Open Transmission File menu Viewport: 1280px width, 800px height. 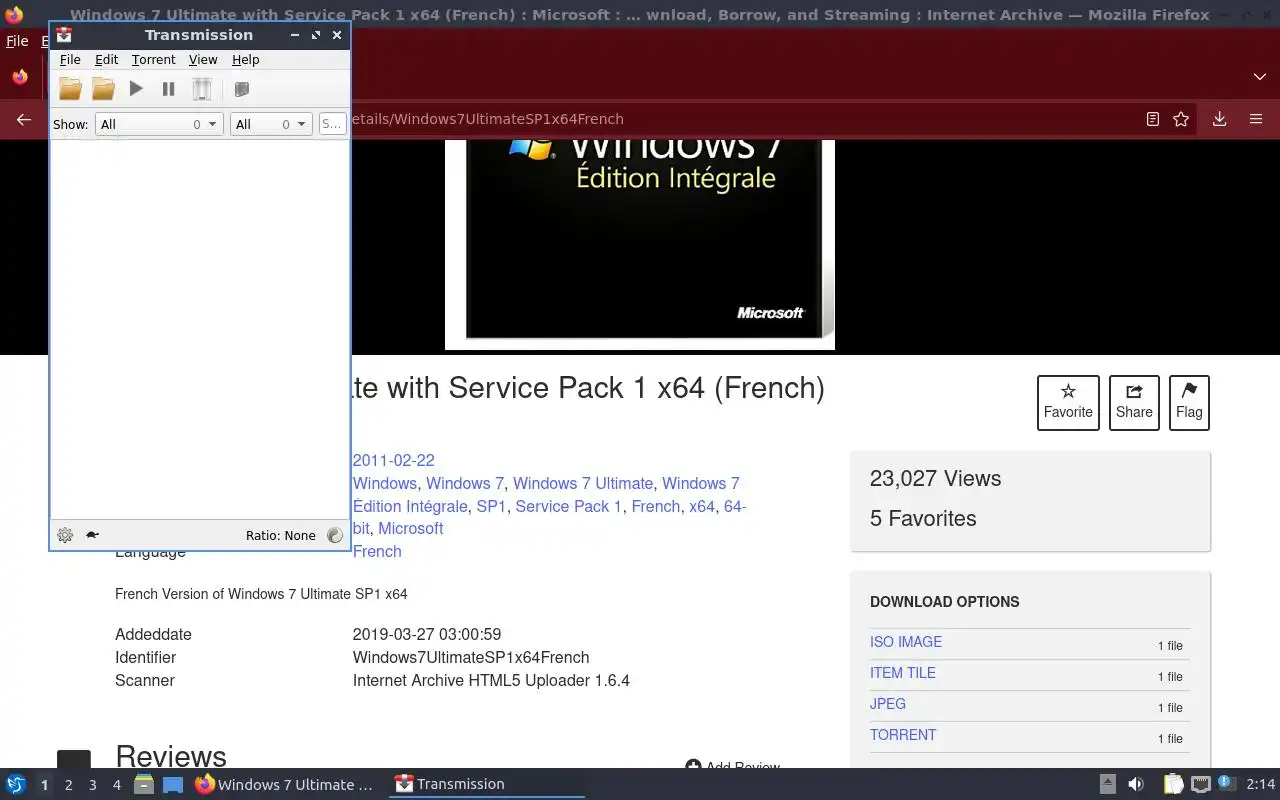click(x=70, y=59)
